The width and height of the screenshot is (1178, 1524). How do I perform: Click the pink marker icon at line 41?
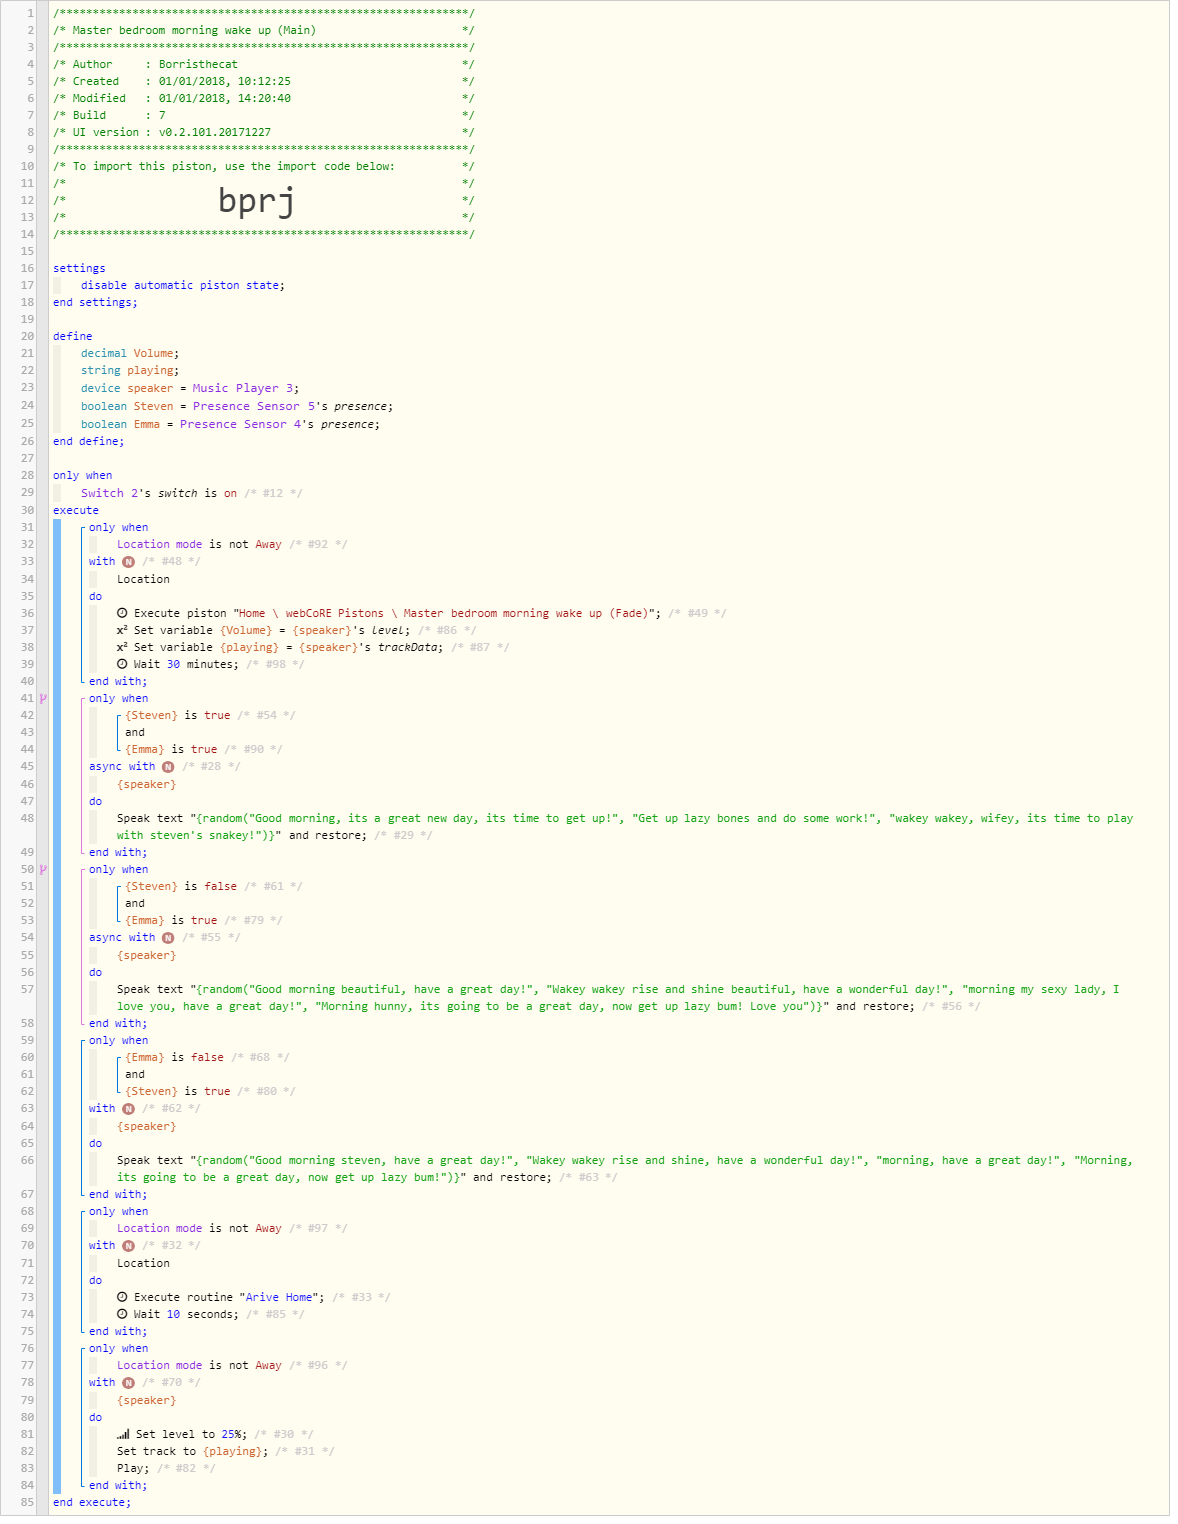pyautogui.click(x=43, y=698)
